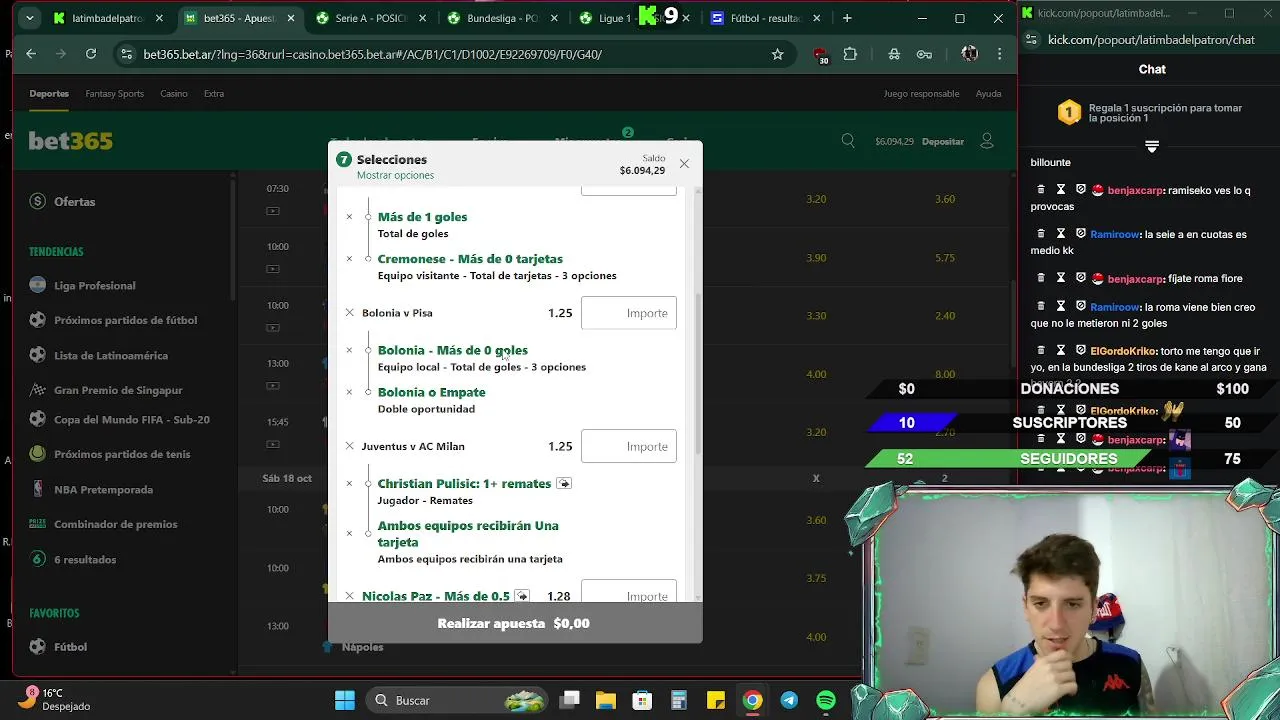The height and width of the screenshot is (720, 1280).
Task: Switch to the latimbadelpatron browser tab
Action: click(106, 18)
